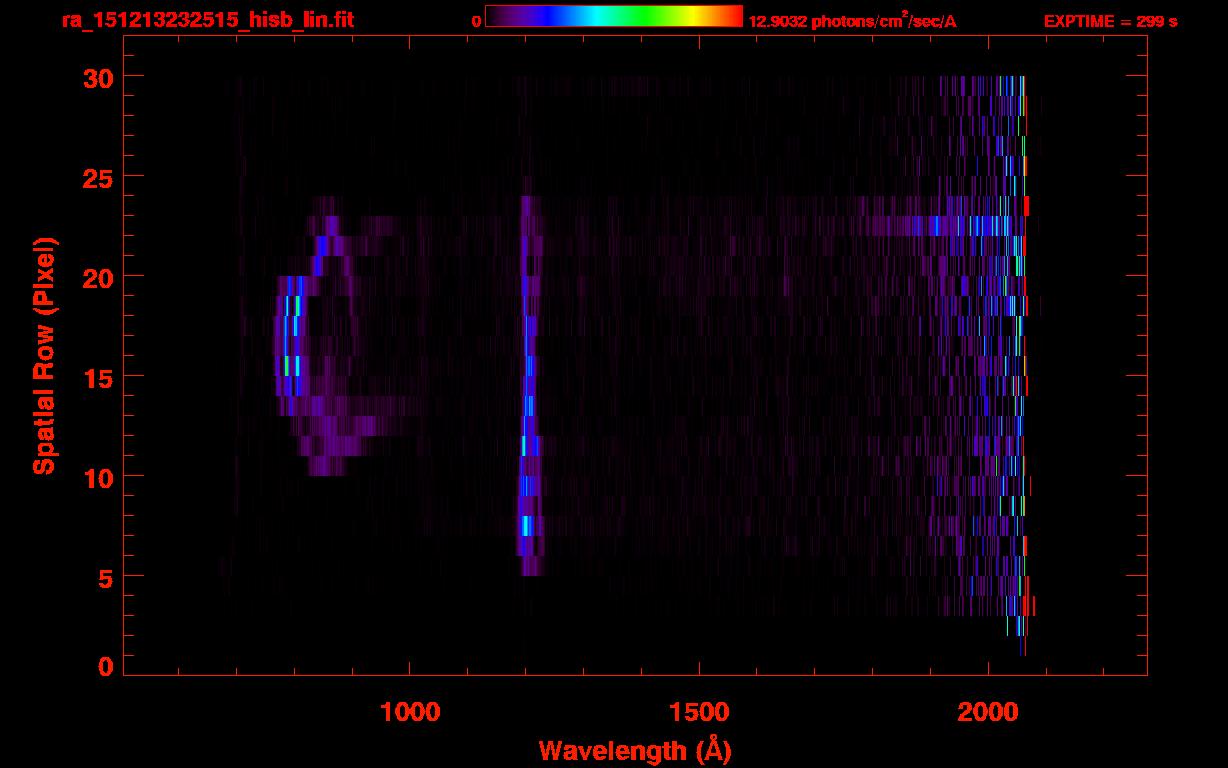Click the Spatial Row (Pixel) axis title
The image size is (1228, 768).
(44, 355)
